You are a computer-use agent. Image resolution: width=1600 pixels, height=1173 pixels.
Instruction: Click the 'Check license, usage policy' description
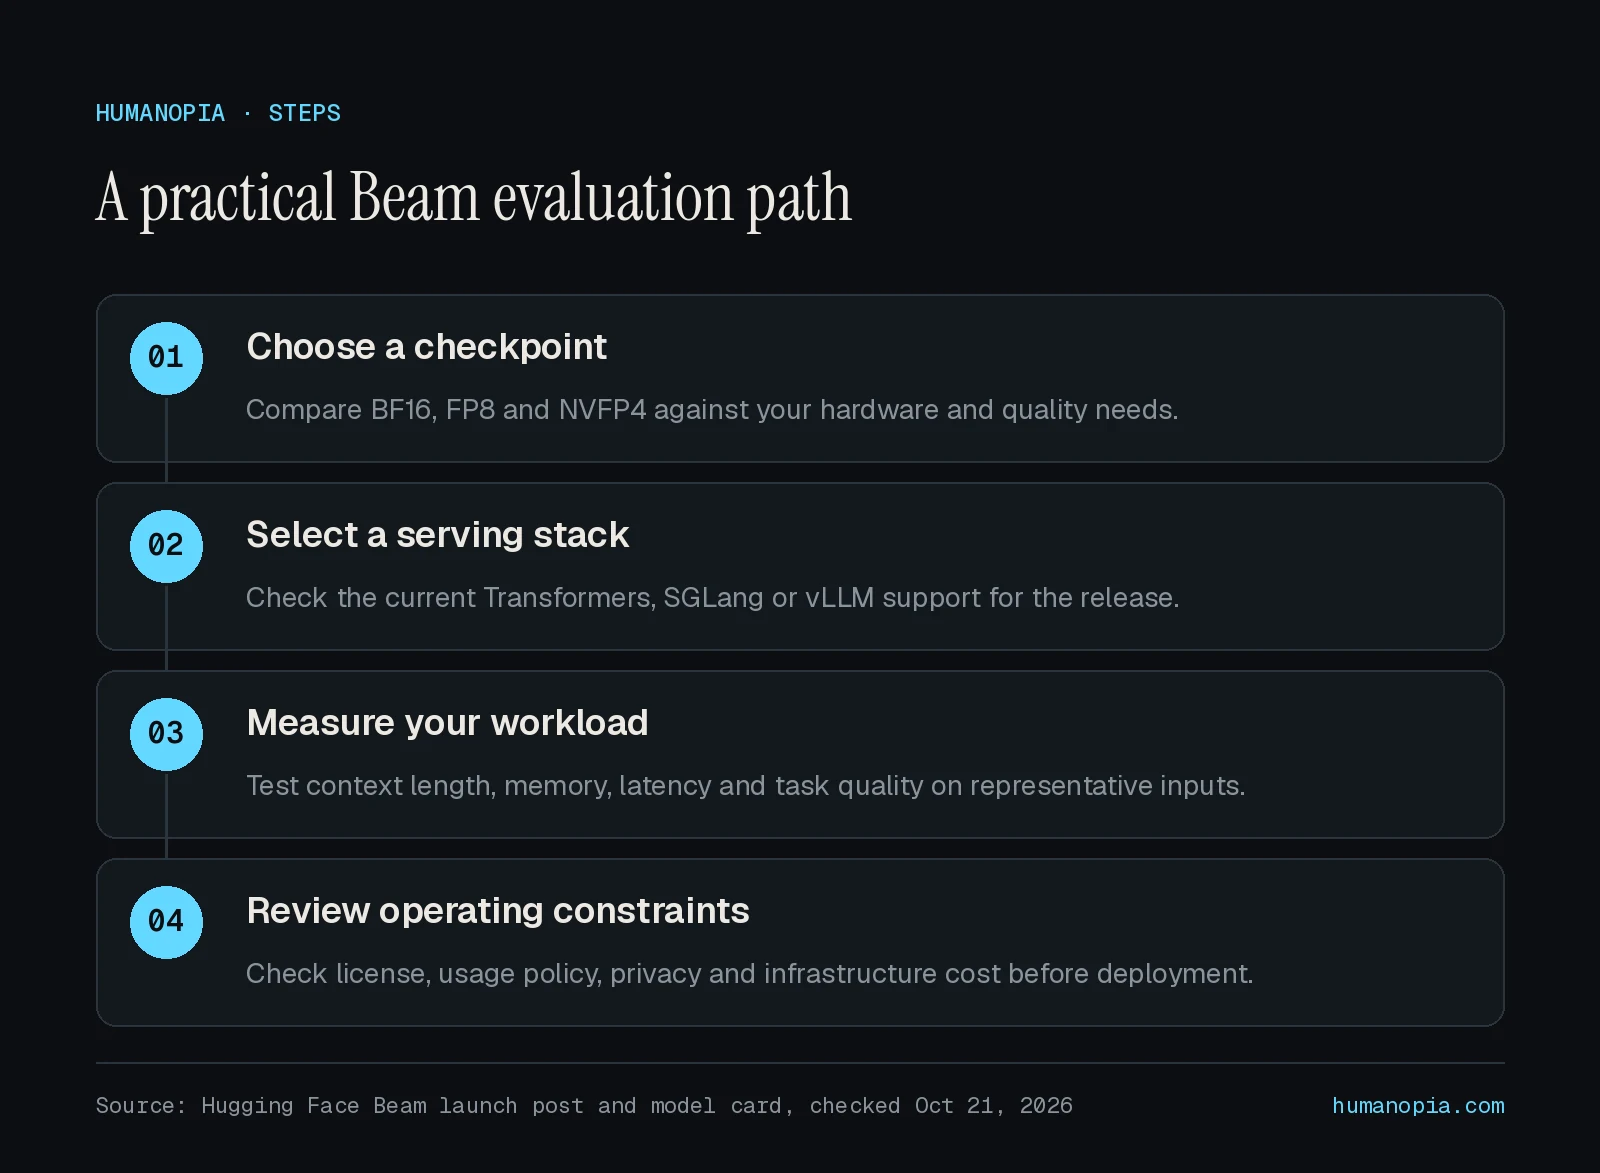[x=749, y=974]
